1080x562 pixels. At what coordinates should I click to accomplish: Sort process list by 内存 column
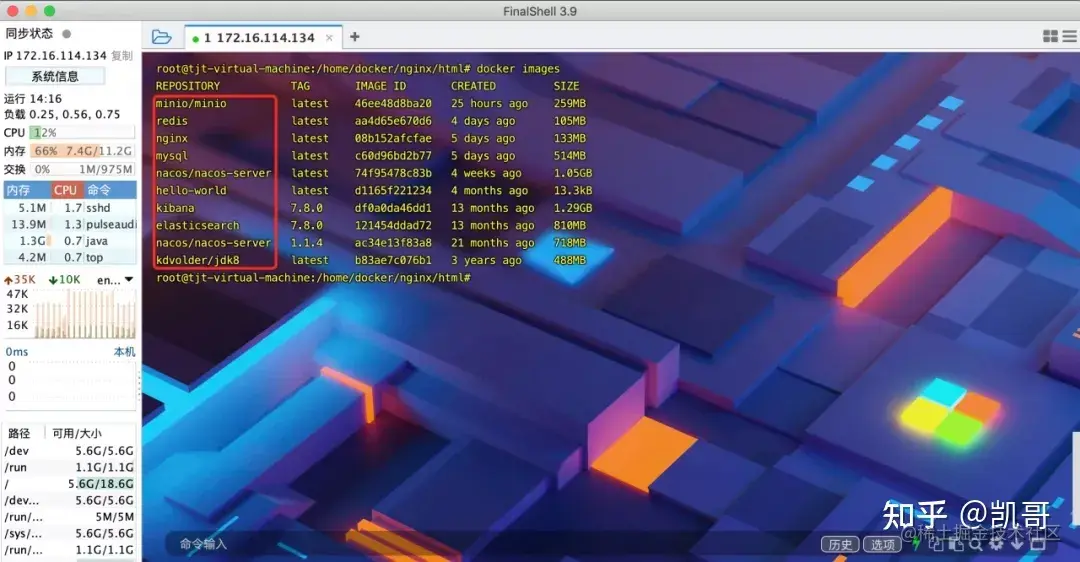[27, 190]
